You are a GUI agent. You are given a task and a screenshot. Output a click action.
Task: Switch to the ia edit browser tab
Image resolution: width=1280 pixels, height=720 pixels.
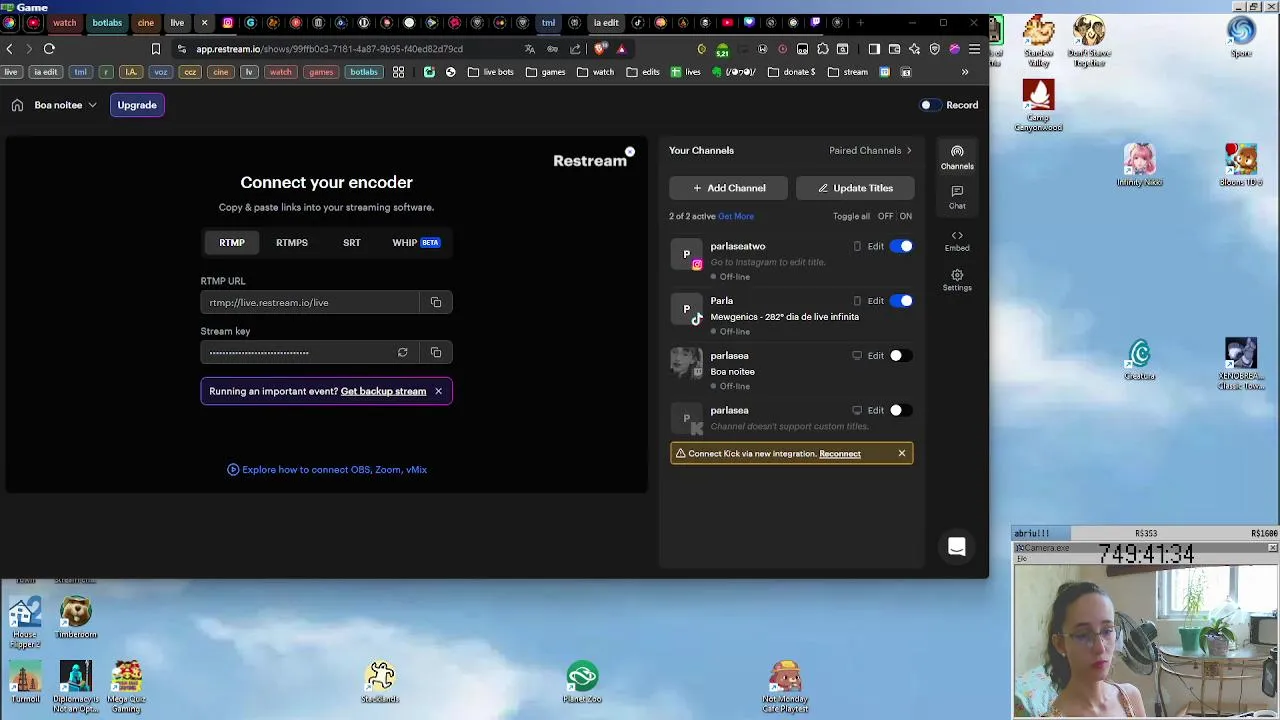pos(606,22)
